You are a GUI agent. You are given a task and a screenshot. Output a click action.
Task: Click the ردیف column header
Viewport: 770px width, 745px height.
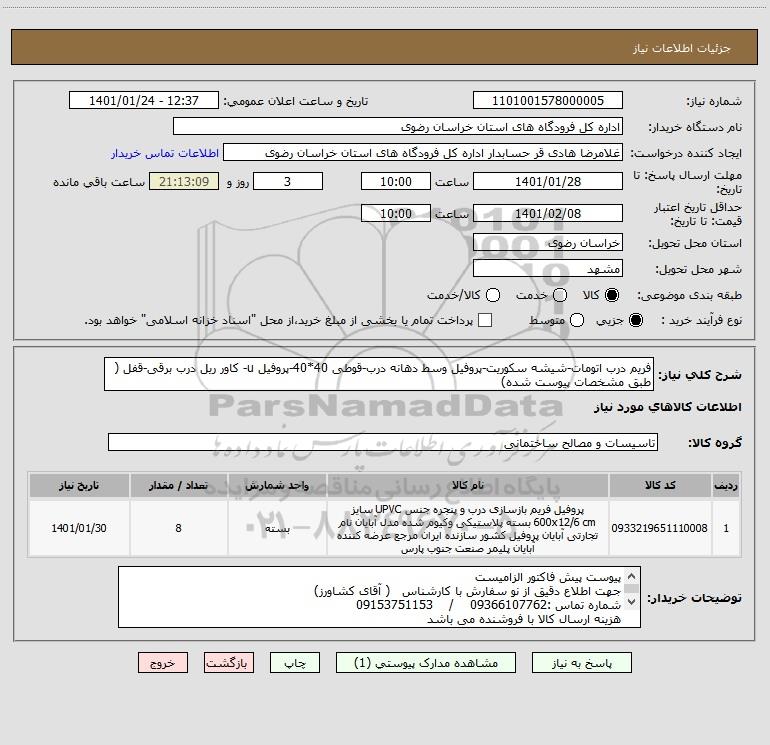pos(726,485)
